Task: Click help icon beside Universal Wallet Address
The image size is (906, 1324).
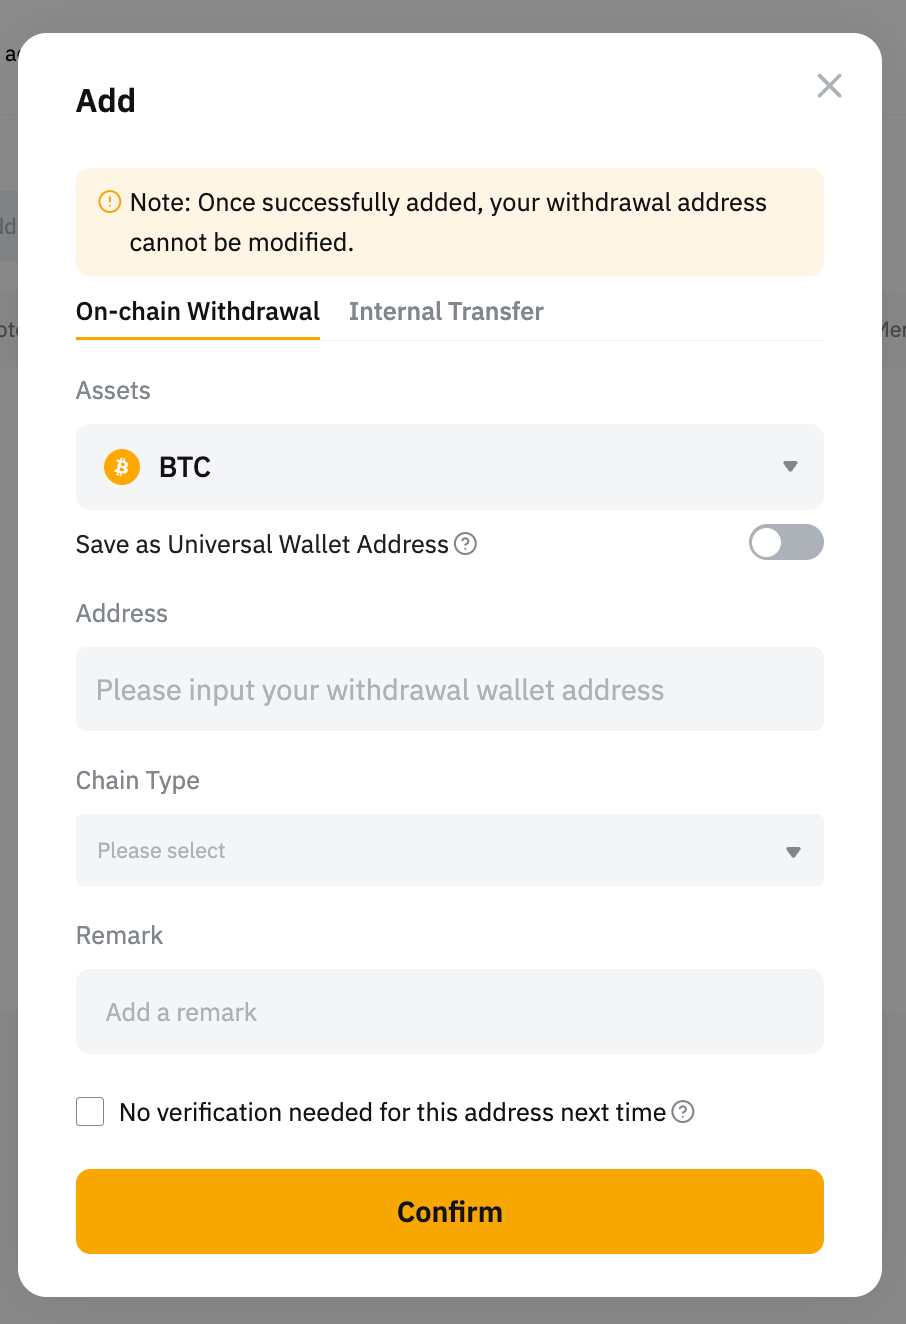Action: pos(466,544)
